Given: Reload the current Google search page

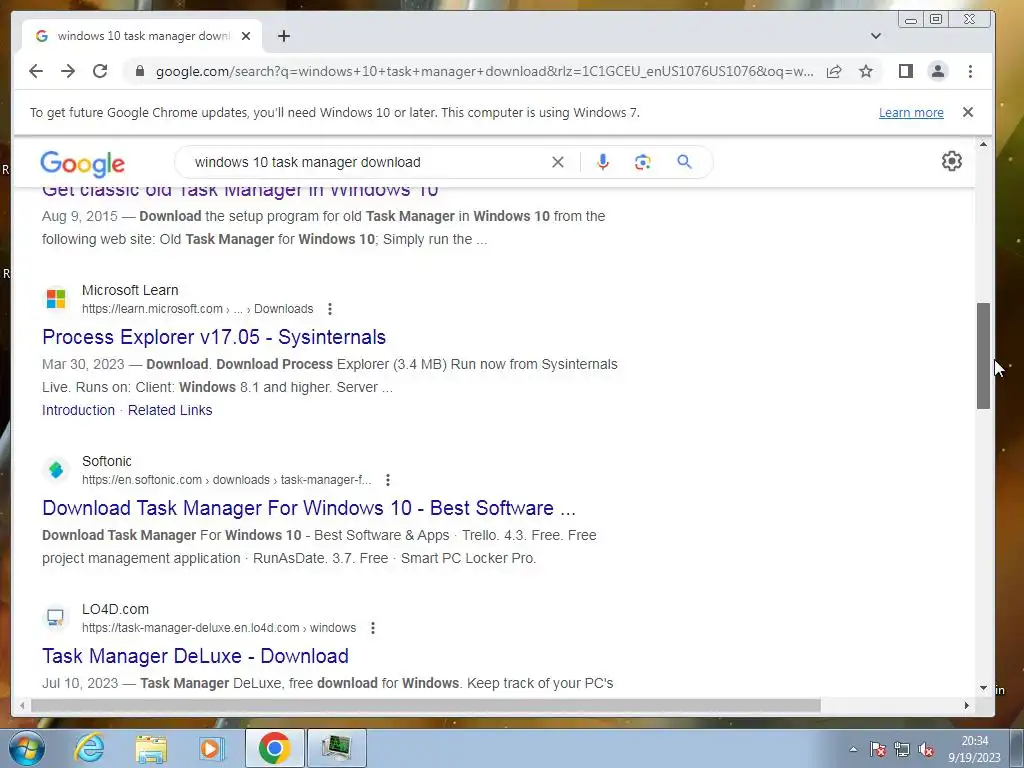Looking at the screenshot, I should pos(100,71).
